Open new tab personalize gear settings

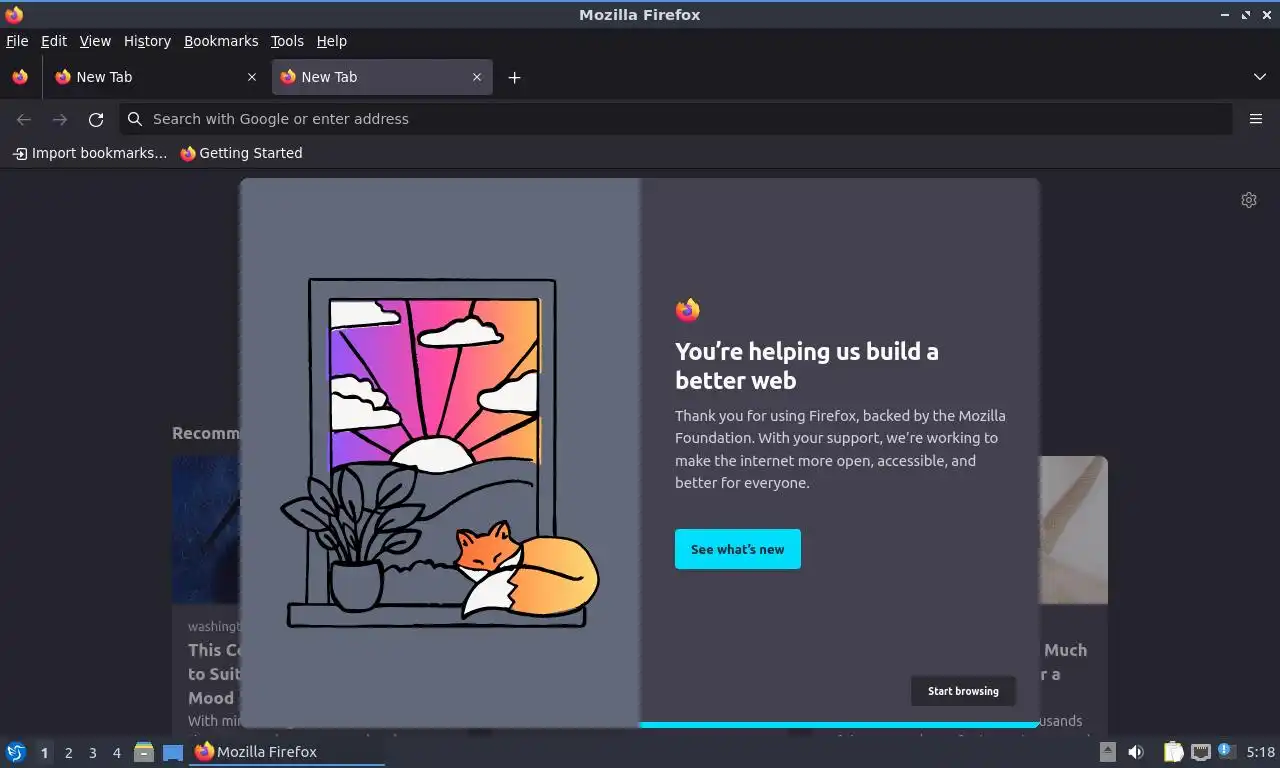(x=1249, y=200)
